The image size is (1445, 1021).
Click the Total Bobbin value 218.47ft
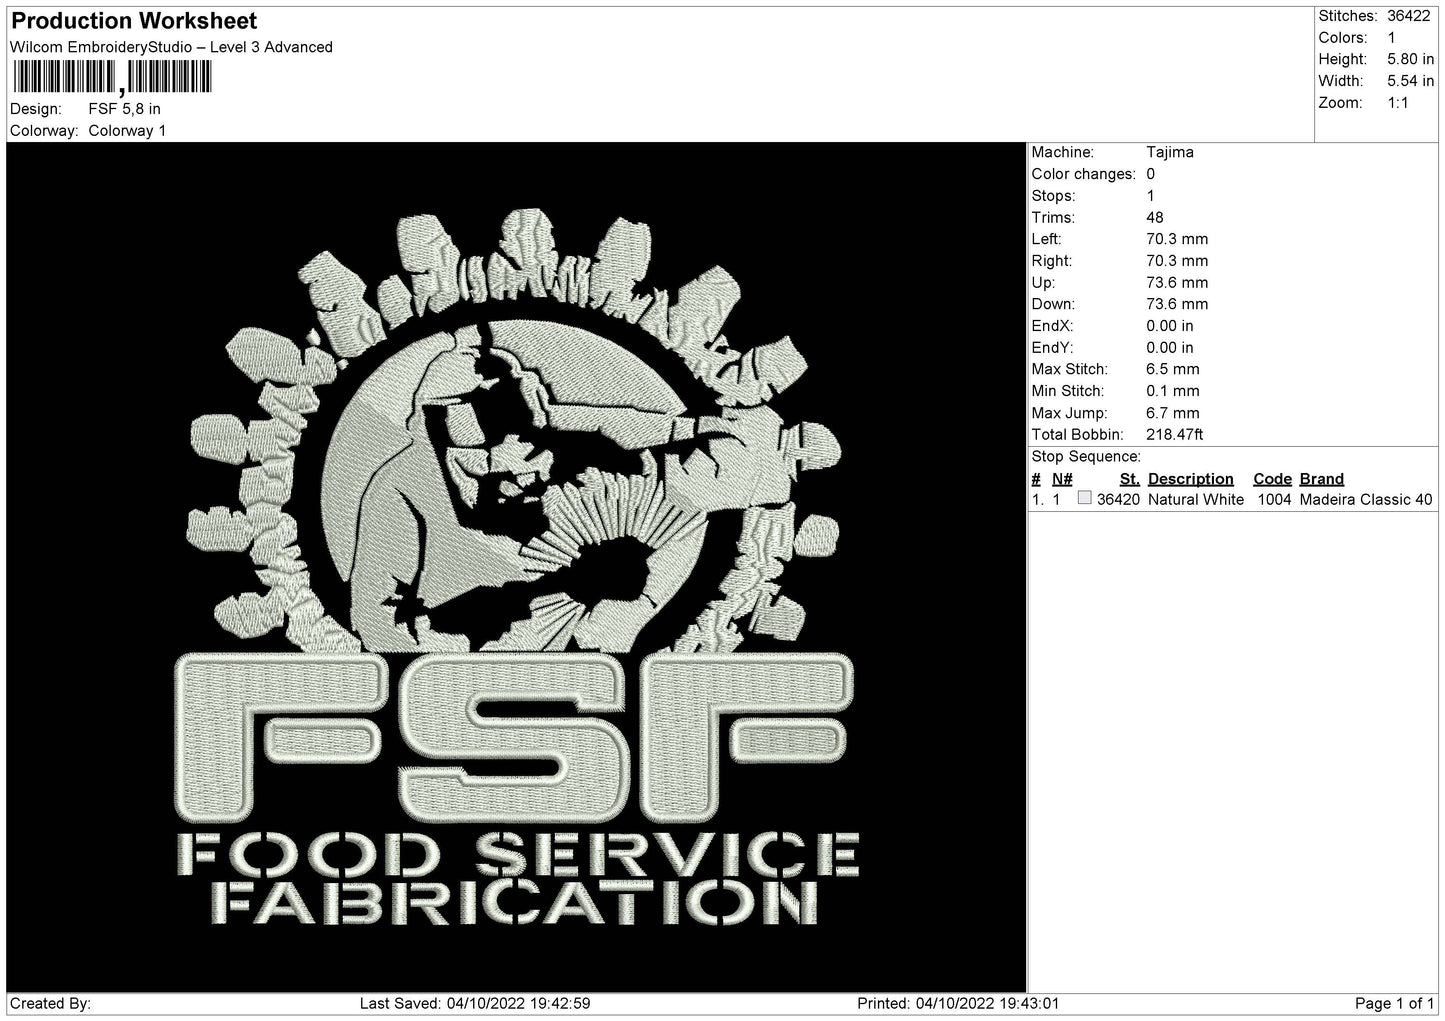tap(1175, 435)
